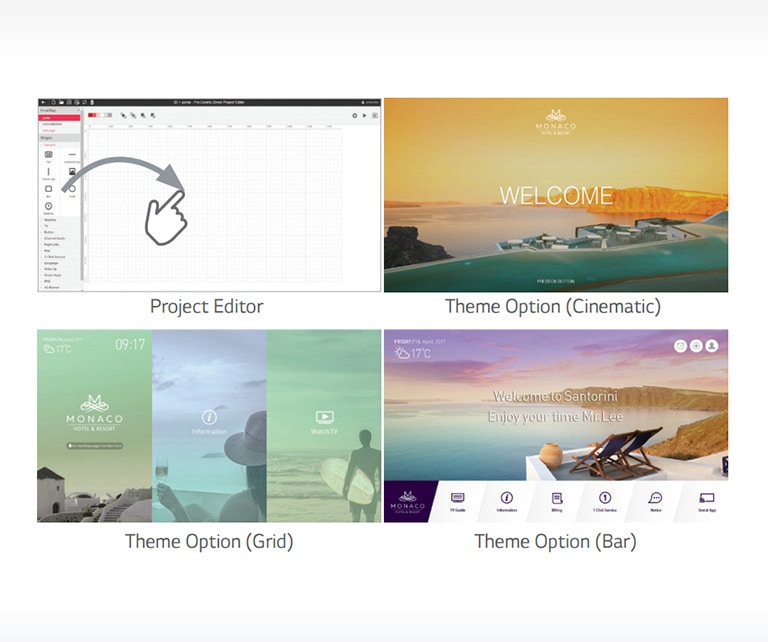Select the Information tile in Grid theme
Viewport: 768px width, 642px height.
tap(209, 420)
